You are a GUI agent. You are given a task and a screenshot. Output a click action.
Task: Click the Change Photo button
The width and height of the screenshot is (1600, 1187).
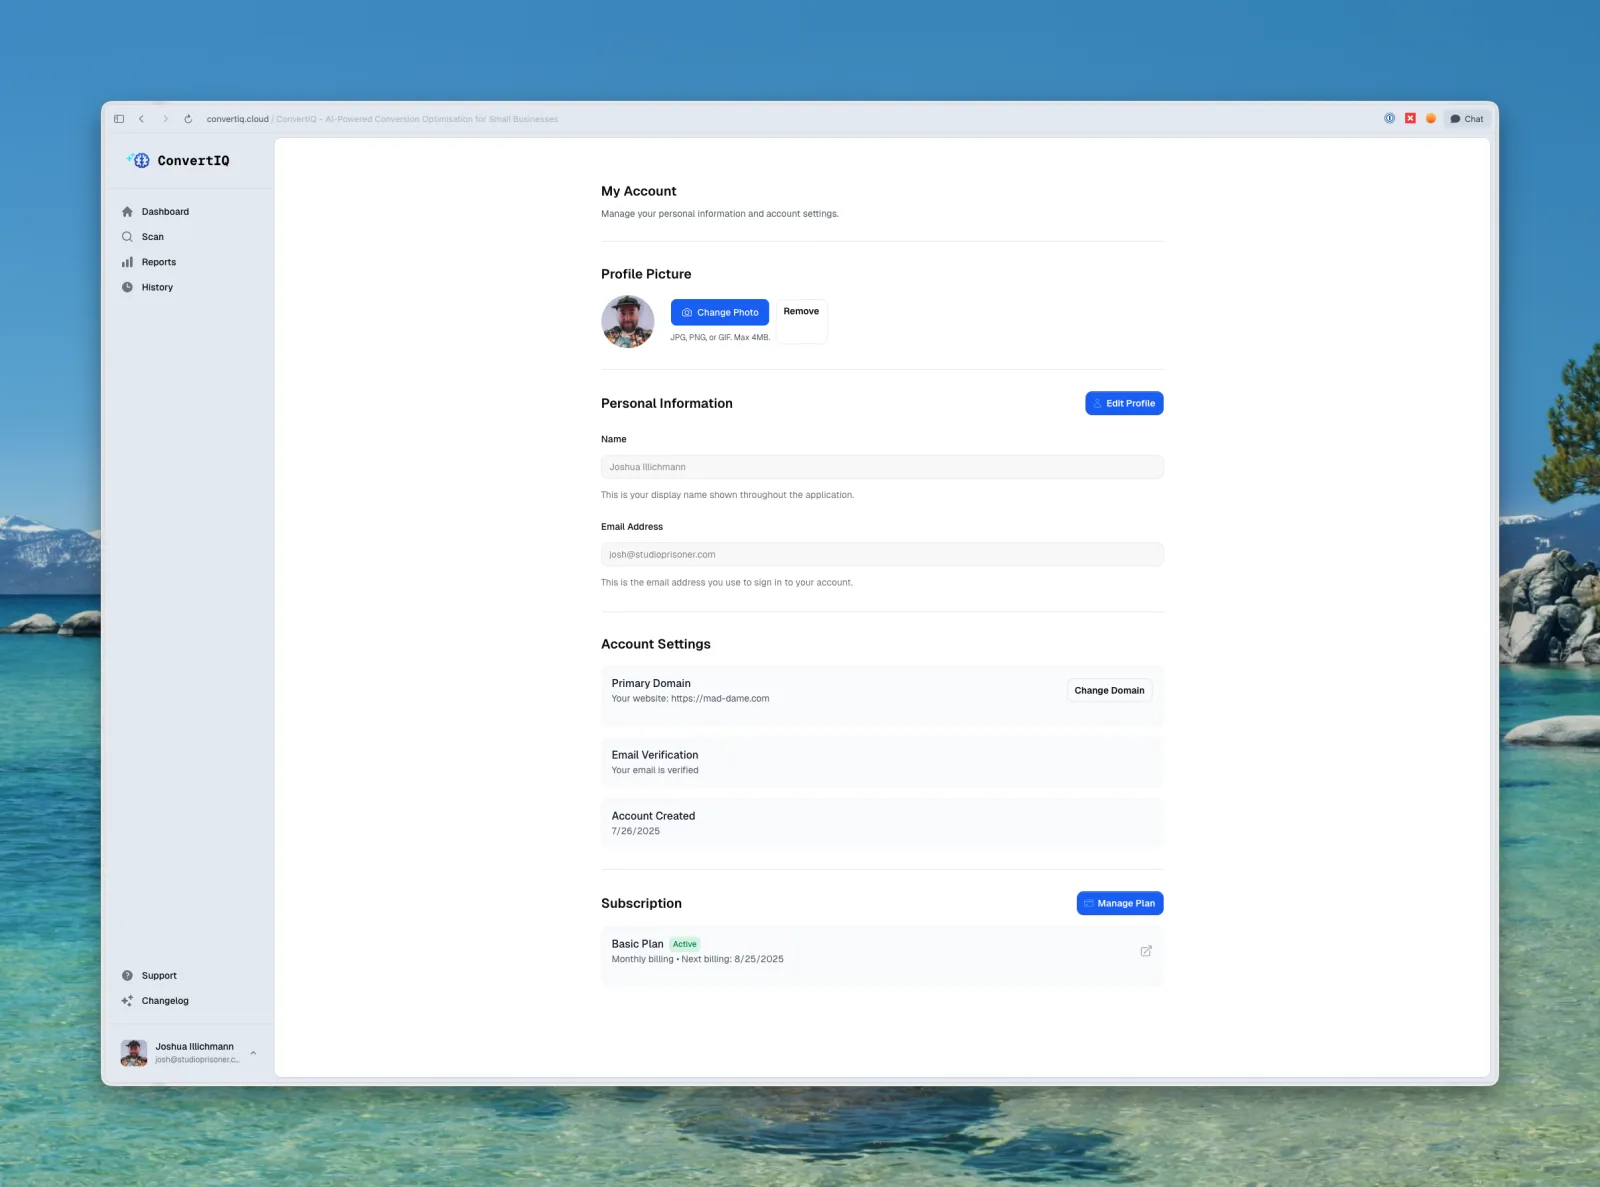(x=720, y=312)
